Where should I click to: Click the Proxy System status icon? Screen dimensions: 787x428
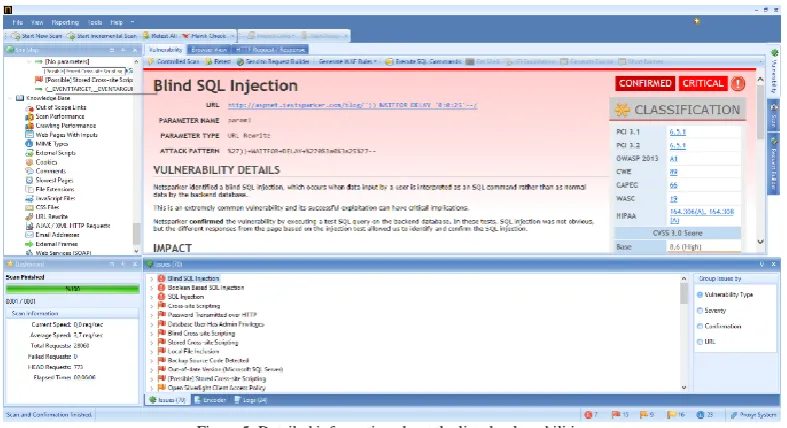click(734, 415)
